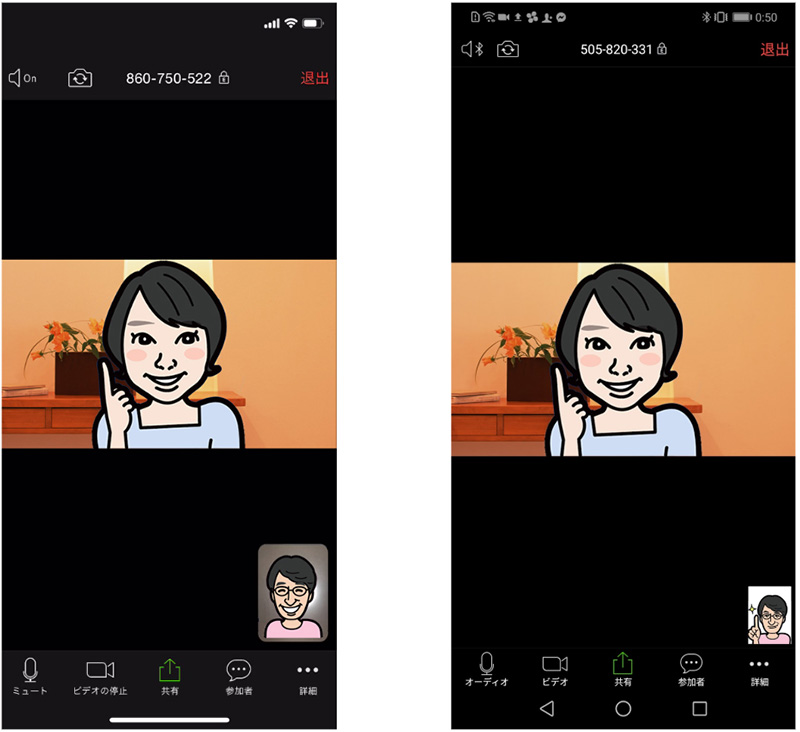Stop video using ビデオの停止

(x=100, y=675)
